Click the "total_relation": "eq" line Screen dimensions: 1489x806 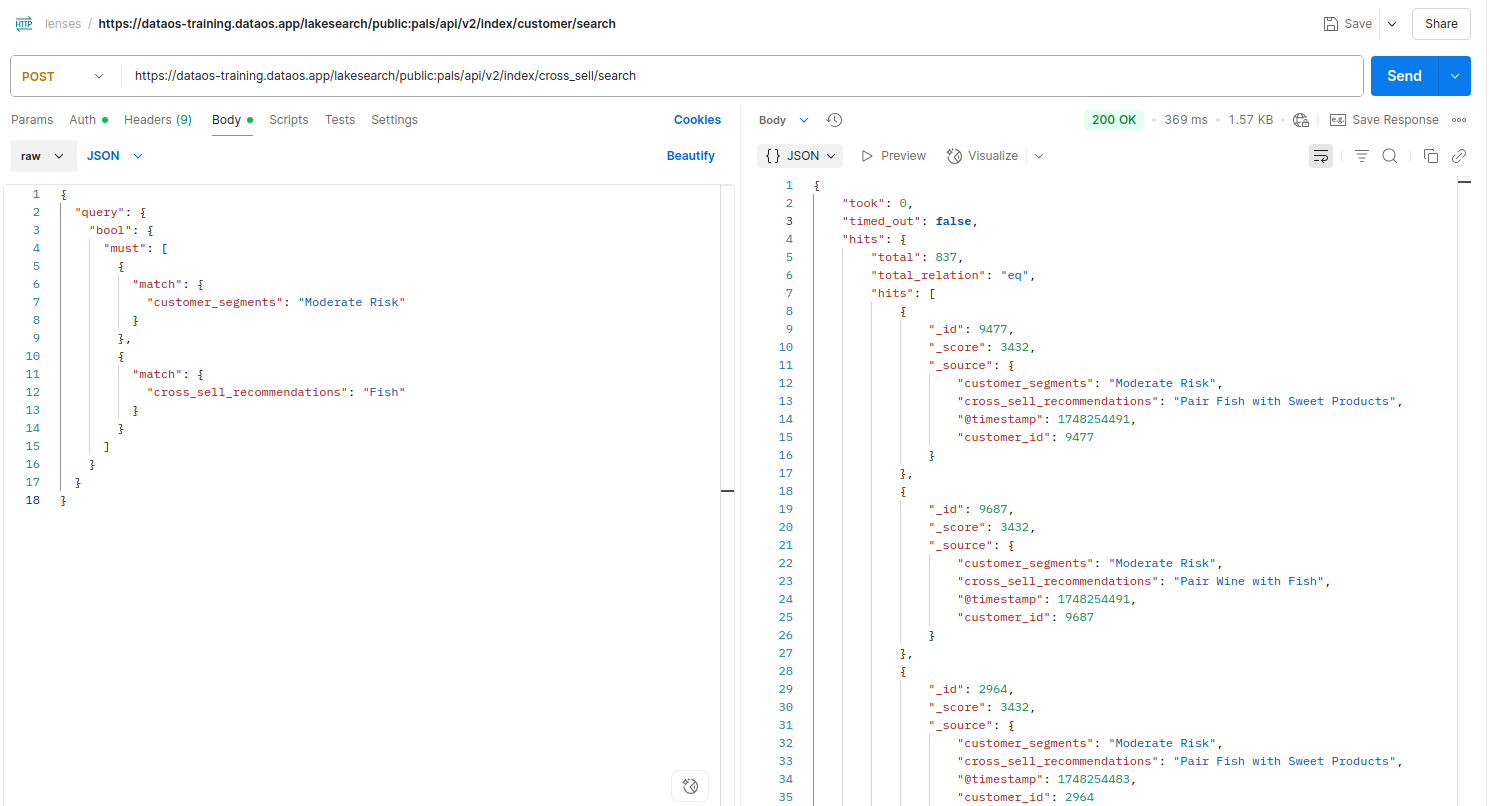(955, 275)
